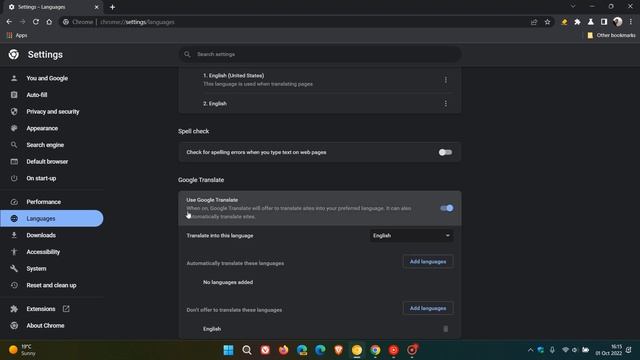Open You and Google settings
Screen dimensions: 640x360
pos(47,78)
